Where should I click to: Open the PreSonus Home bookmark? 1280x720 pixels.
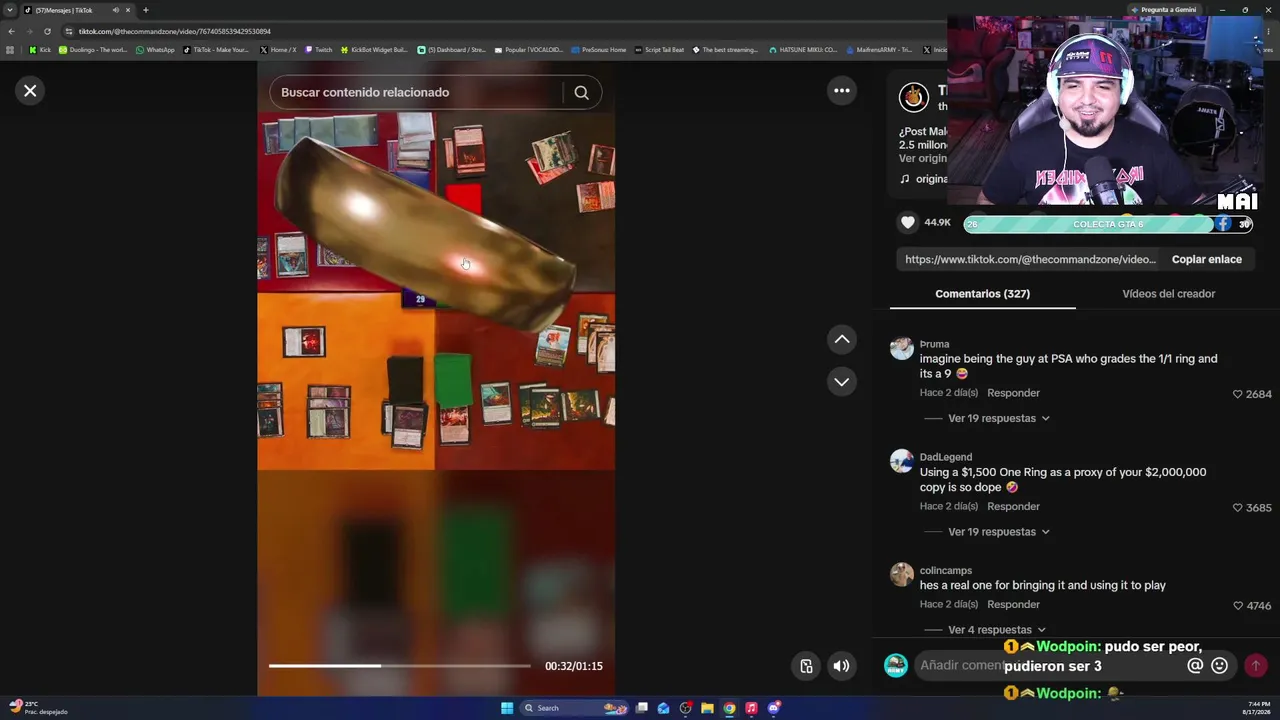(x=598, y=49)
